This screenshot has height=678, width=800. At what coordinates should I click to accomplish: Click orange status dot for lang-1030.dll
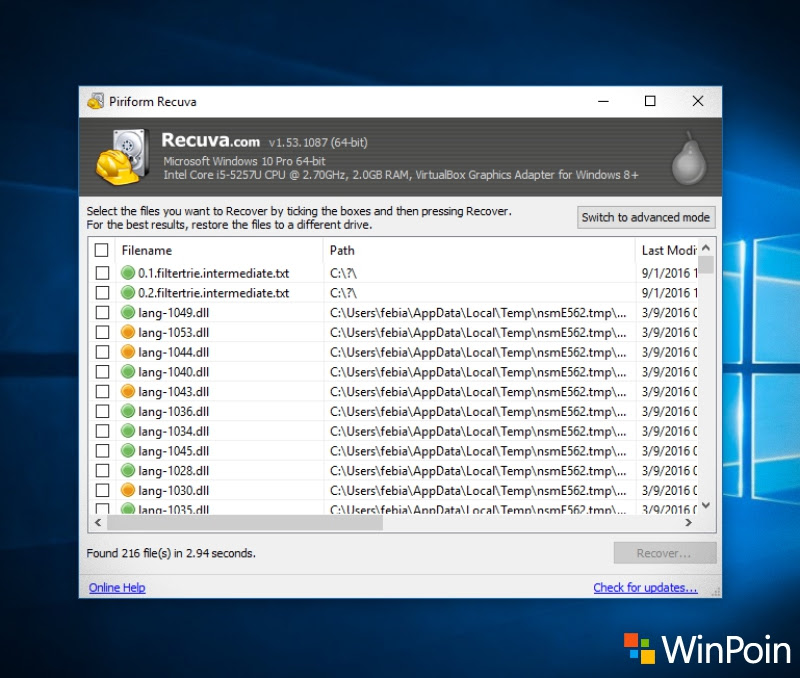coord(128,490)
